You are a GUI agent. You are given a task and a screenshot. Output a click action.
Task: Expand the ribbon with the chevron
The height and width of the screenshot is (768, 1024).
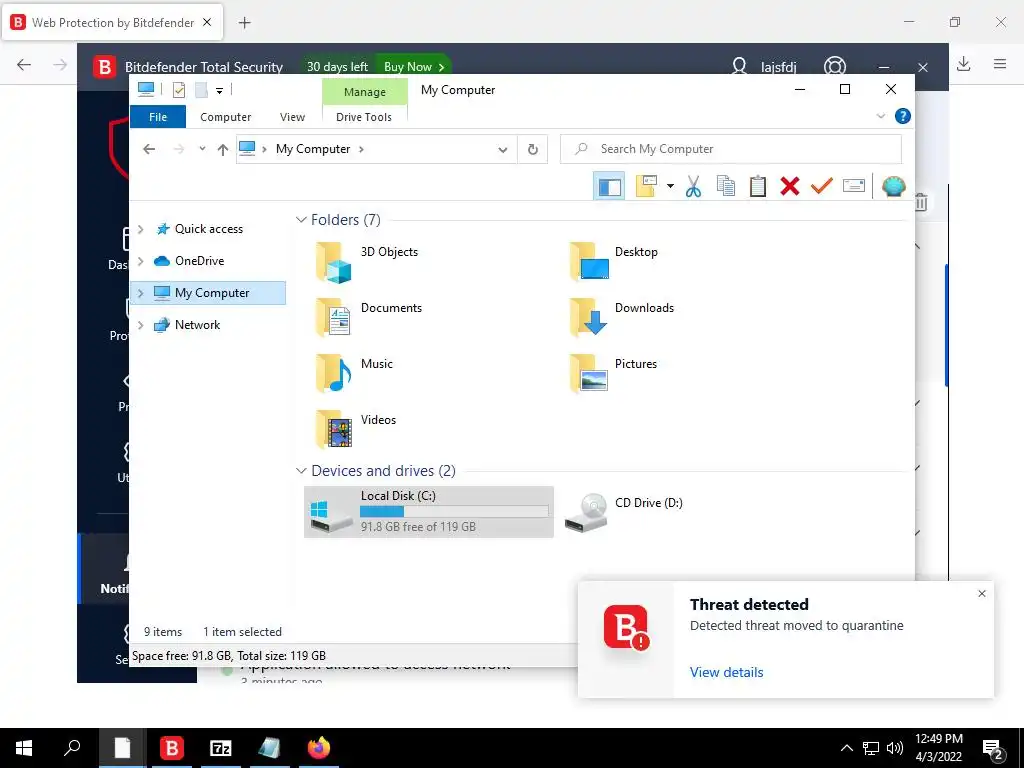click(x=880, y=116)
